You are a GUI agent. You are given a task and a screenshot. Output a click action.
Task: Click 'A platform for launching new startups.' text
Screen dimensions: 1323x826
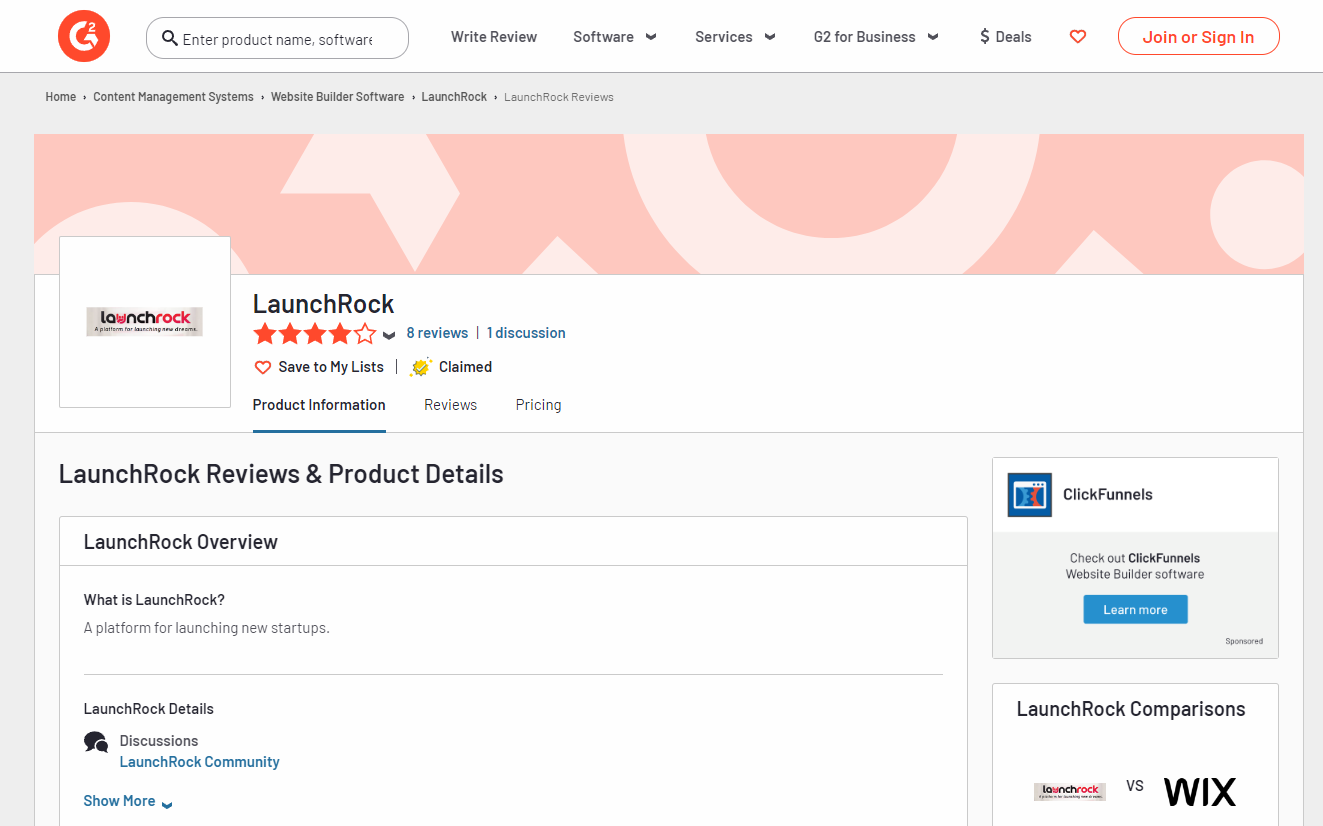click(x=207, y=628)
